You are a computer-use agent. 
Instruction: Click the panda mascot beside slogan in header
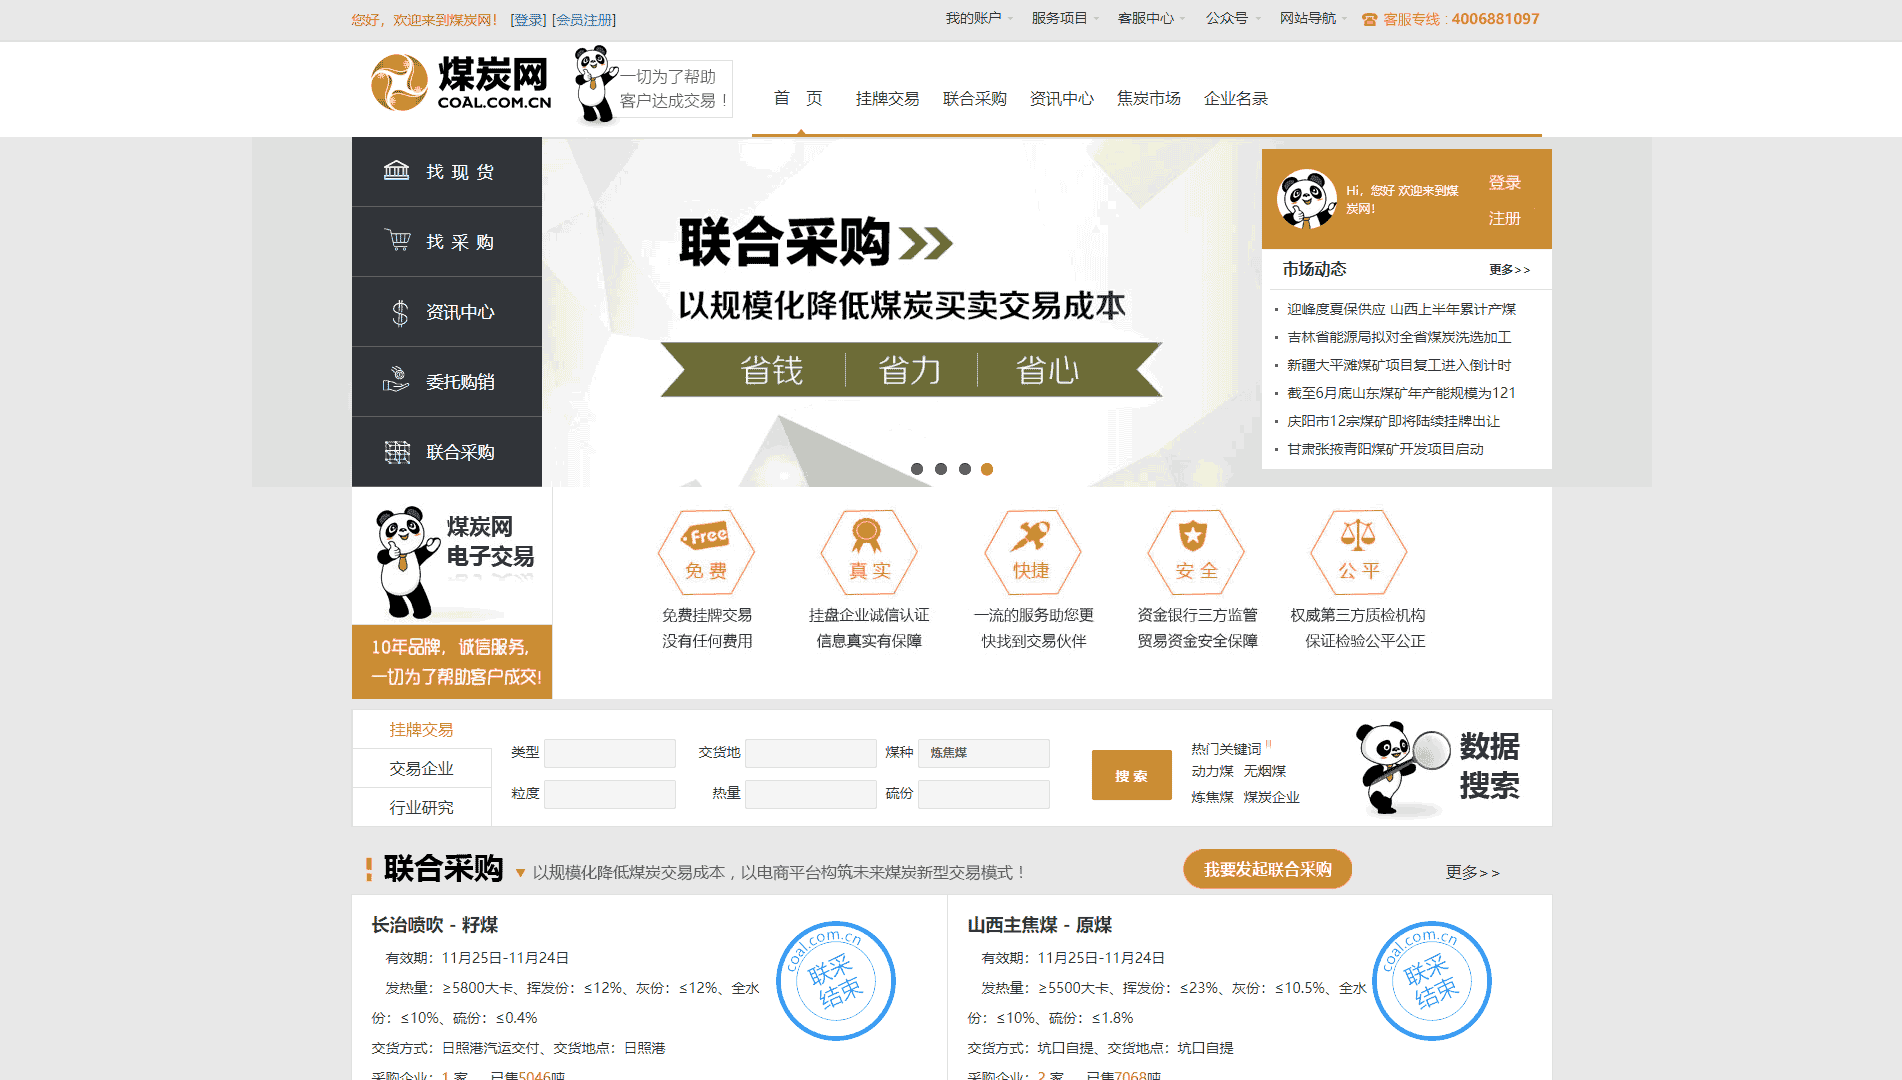pyautogui.click(x=596, y=84)
